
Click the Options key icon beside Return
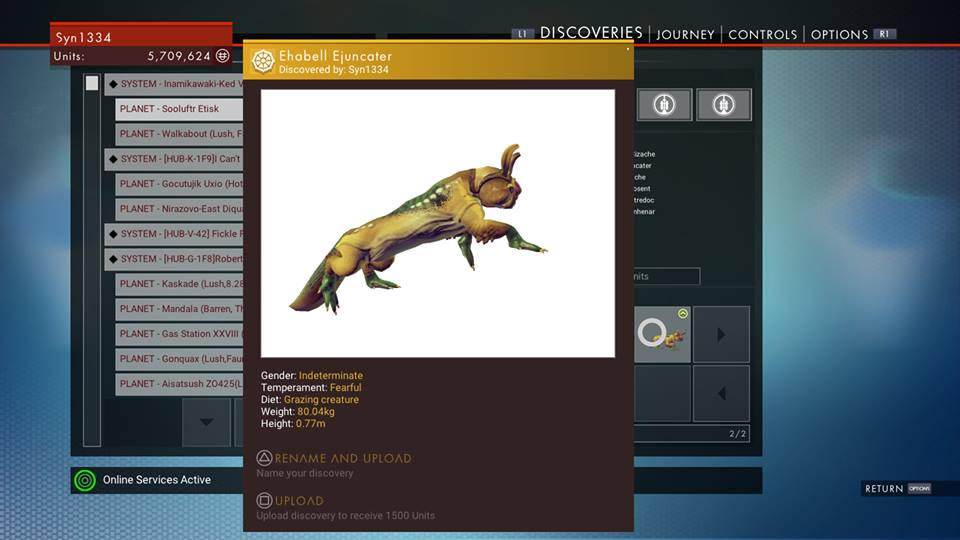coord(919,489)
